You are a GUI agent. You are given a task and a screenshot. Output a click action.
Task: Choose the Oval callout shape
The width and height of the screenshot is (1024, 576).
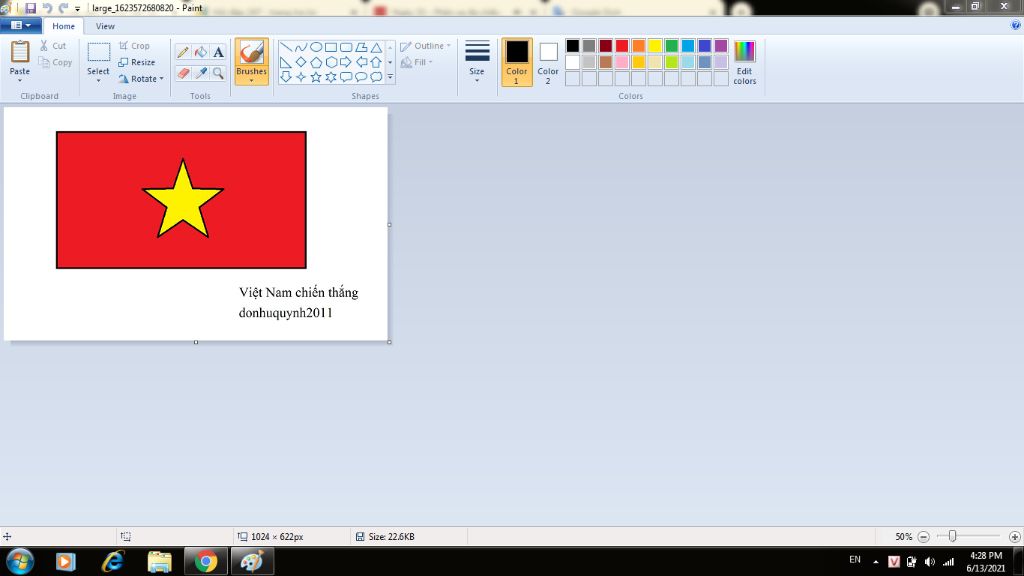361,77
